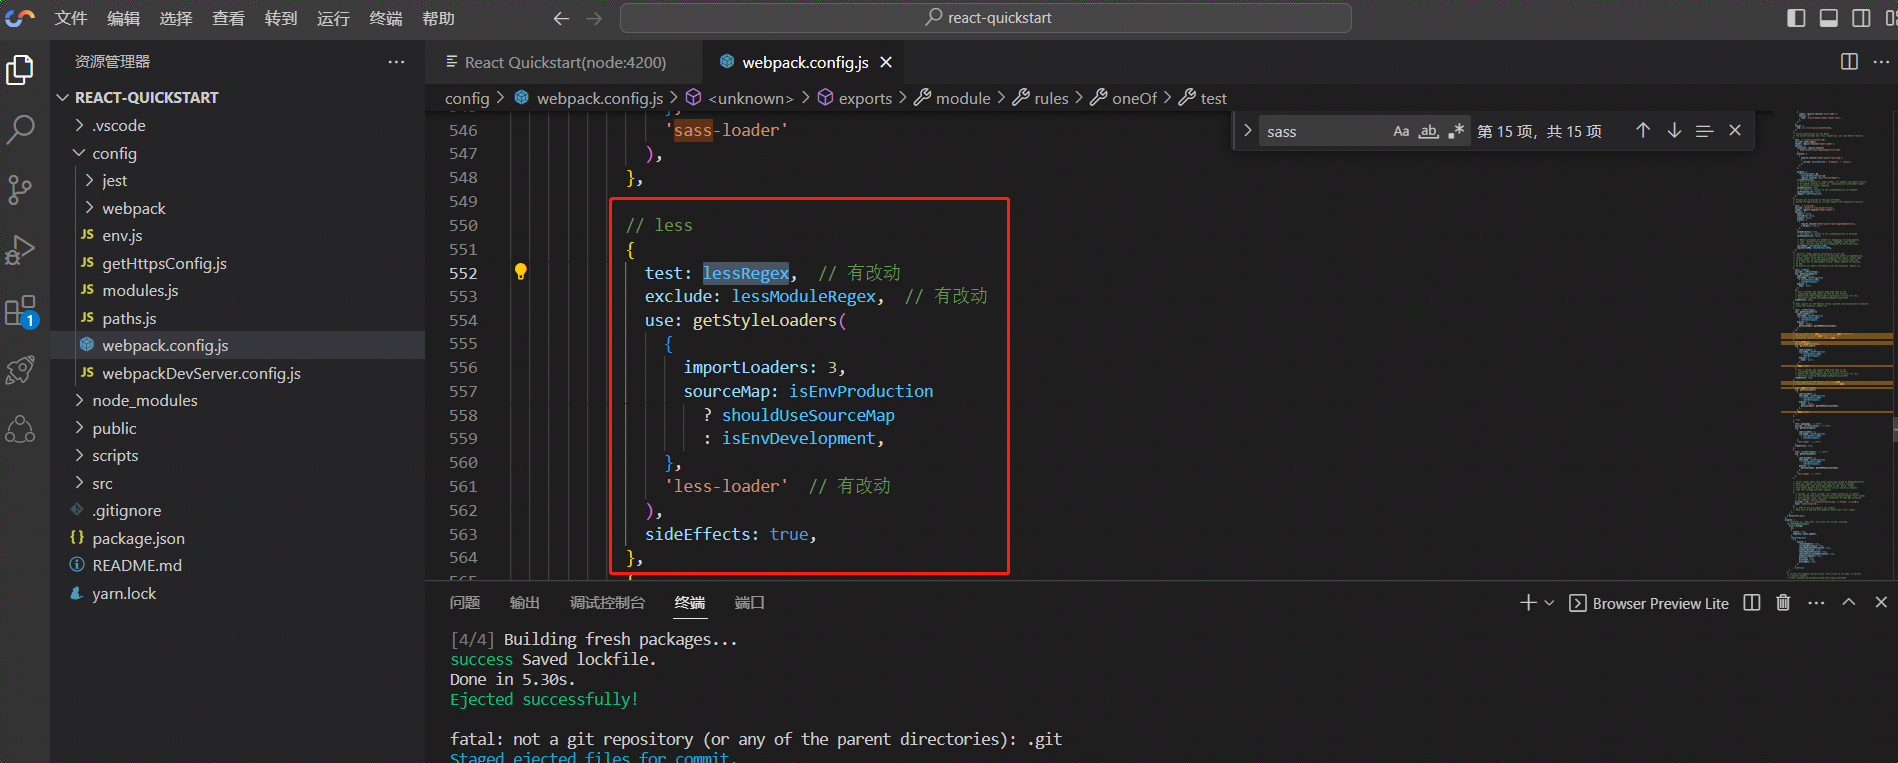Open modules.js file

click(140, 290)
